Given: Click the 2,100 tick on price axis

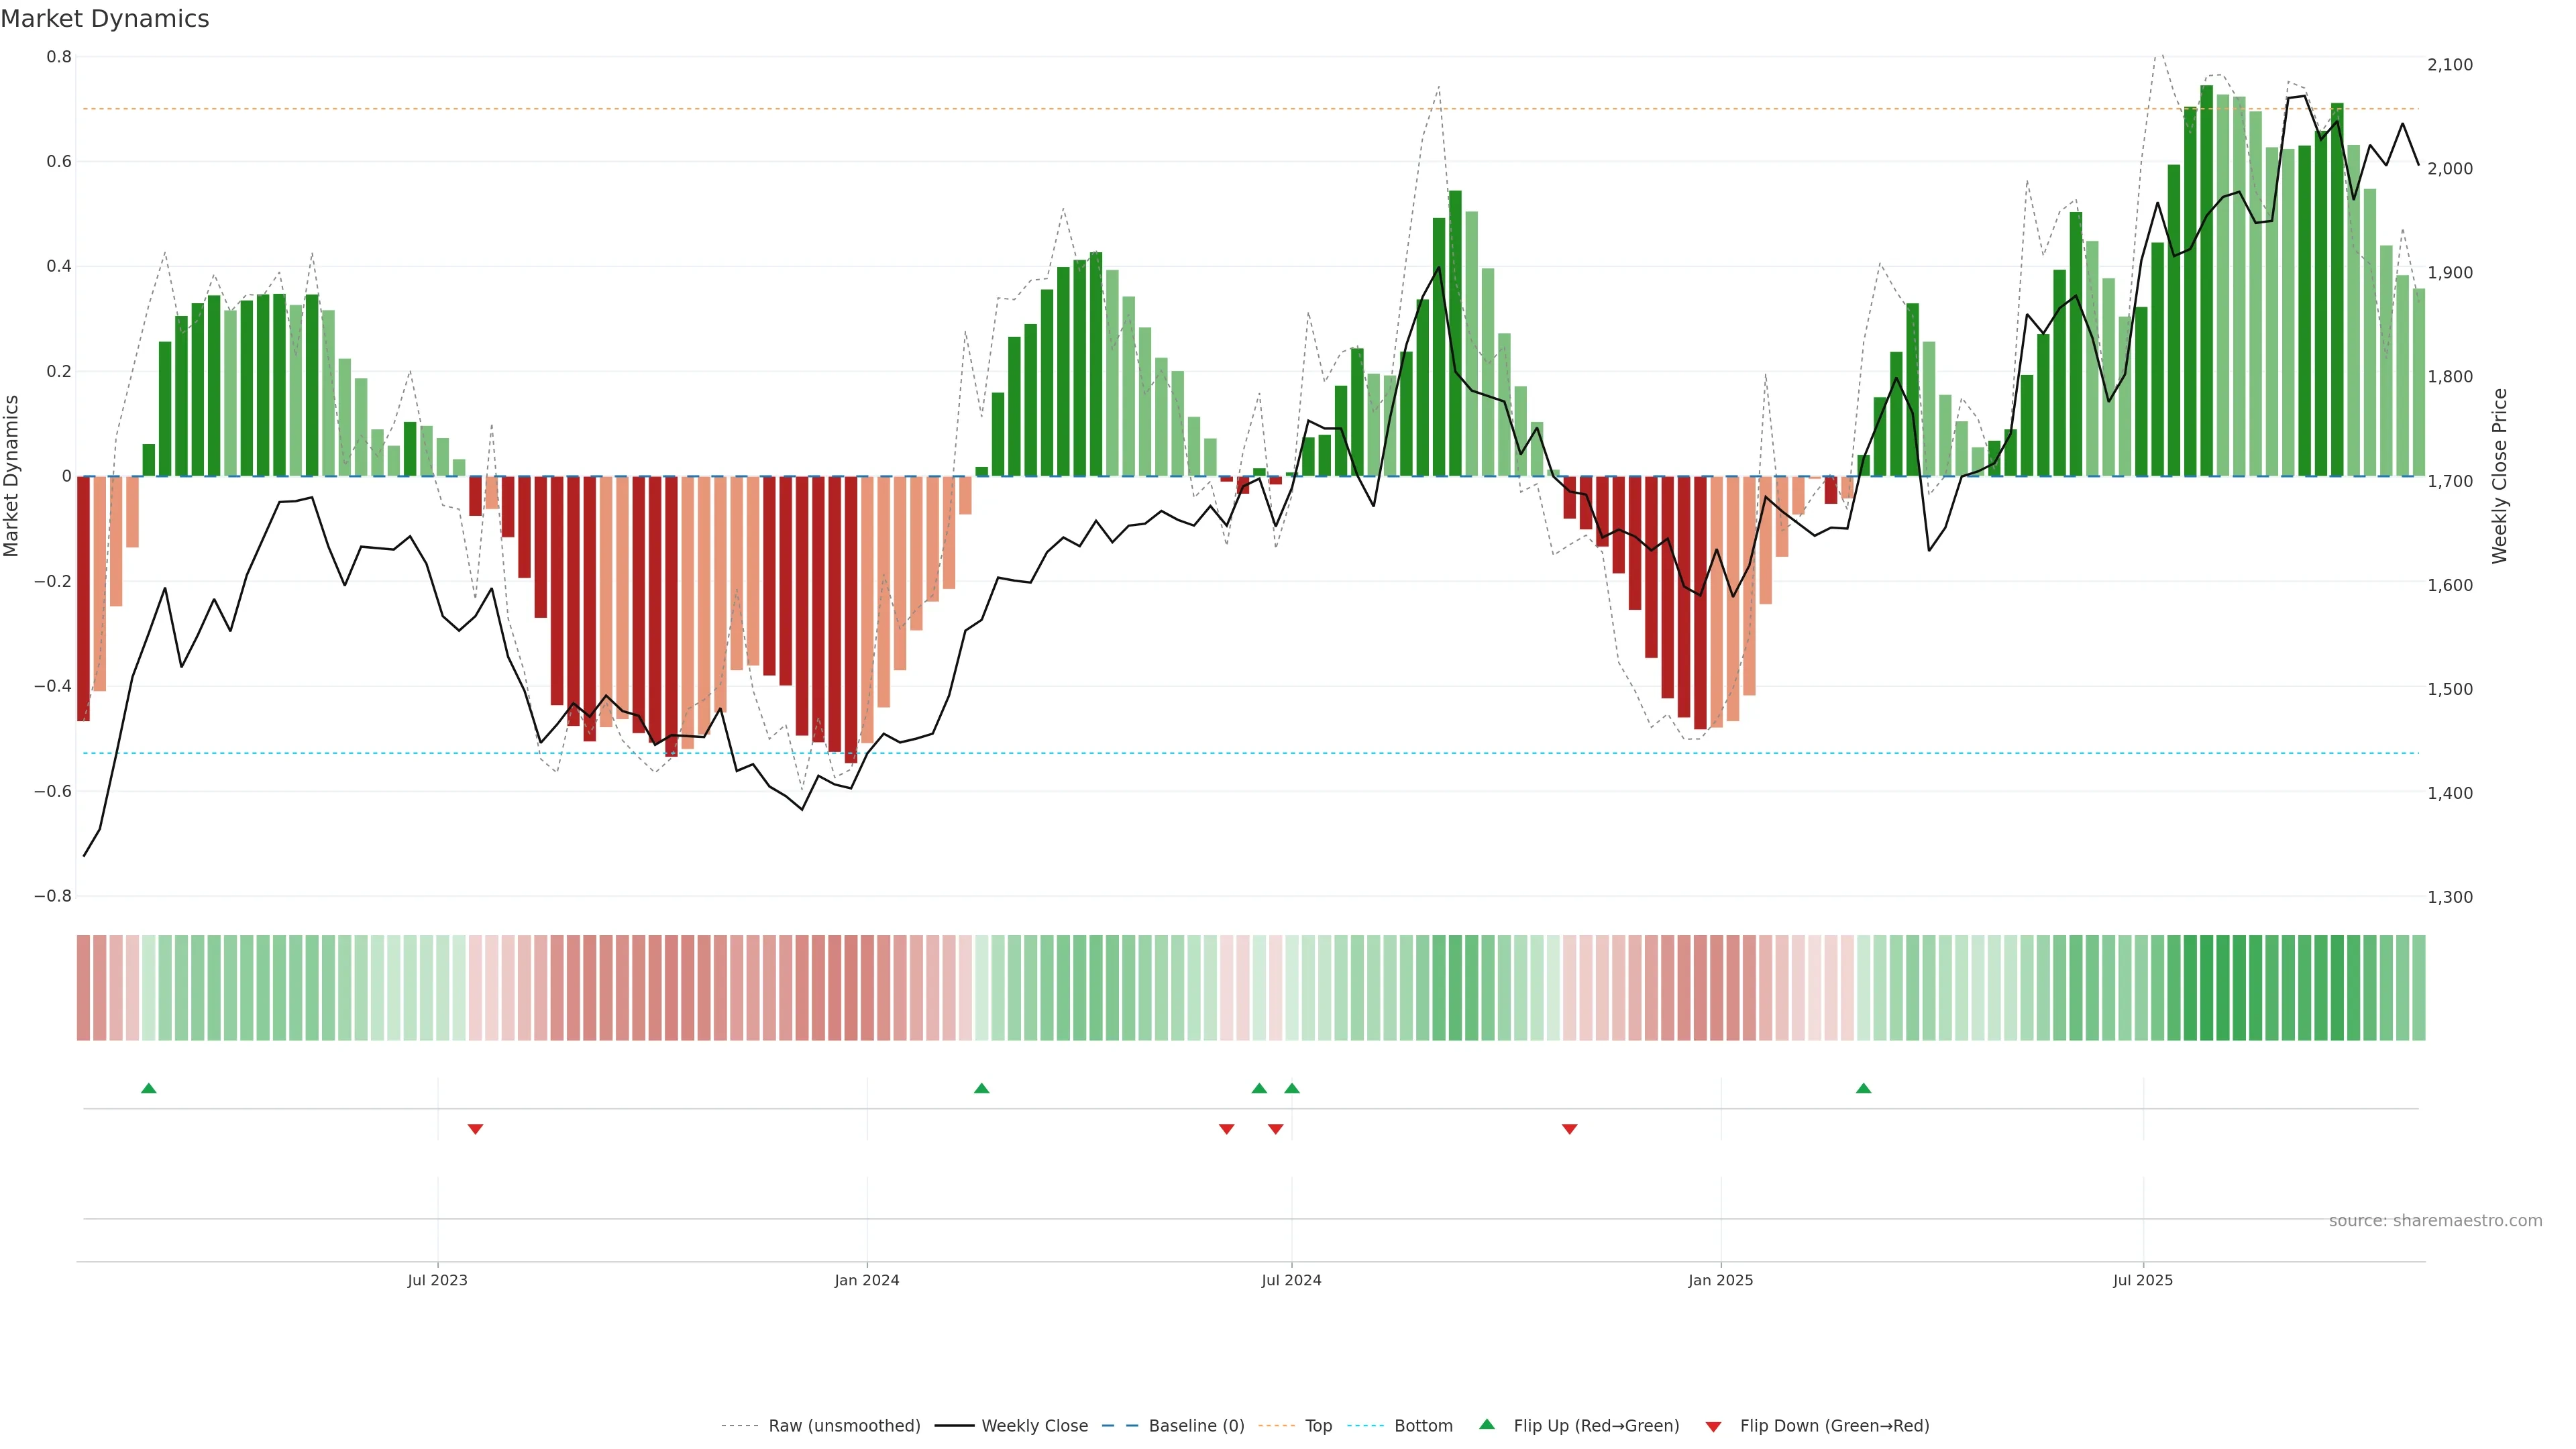Looking at the screenshot, I should (2450, 65).
